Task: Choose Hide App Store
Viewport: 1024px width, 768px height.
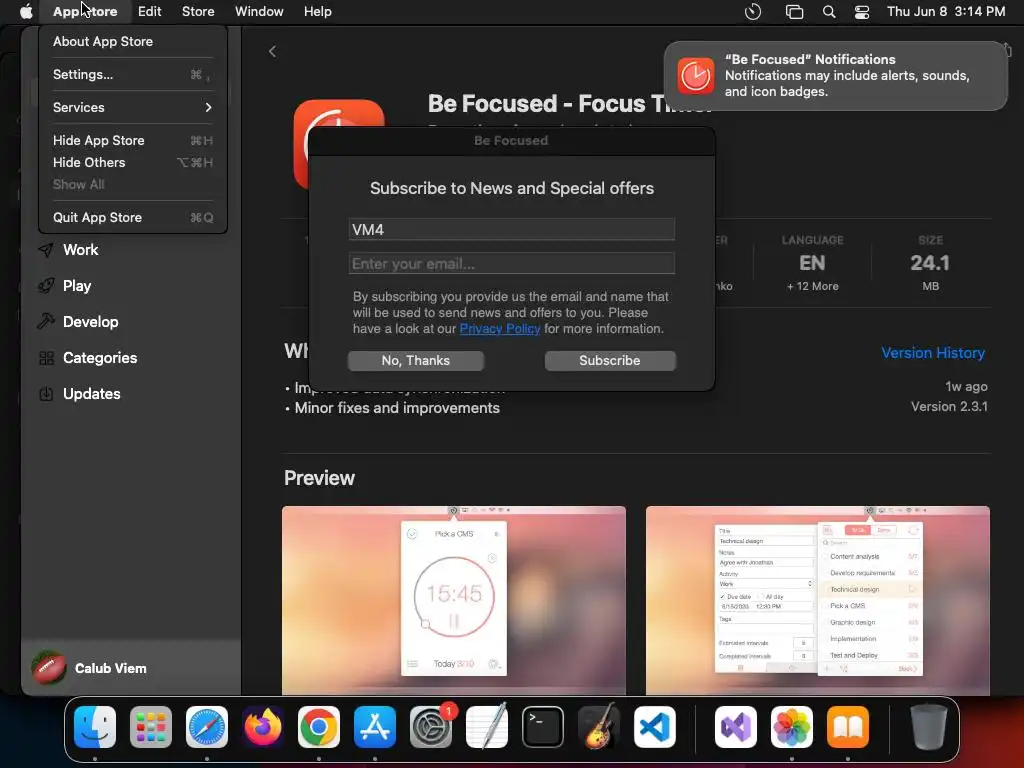Action: pyautogui.click(x=133, y=140)
